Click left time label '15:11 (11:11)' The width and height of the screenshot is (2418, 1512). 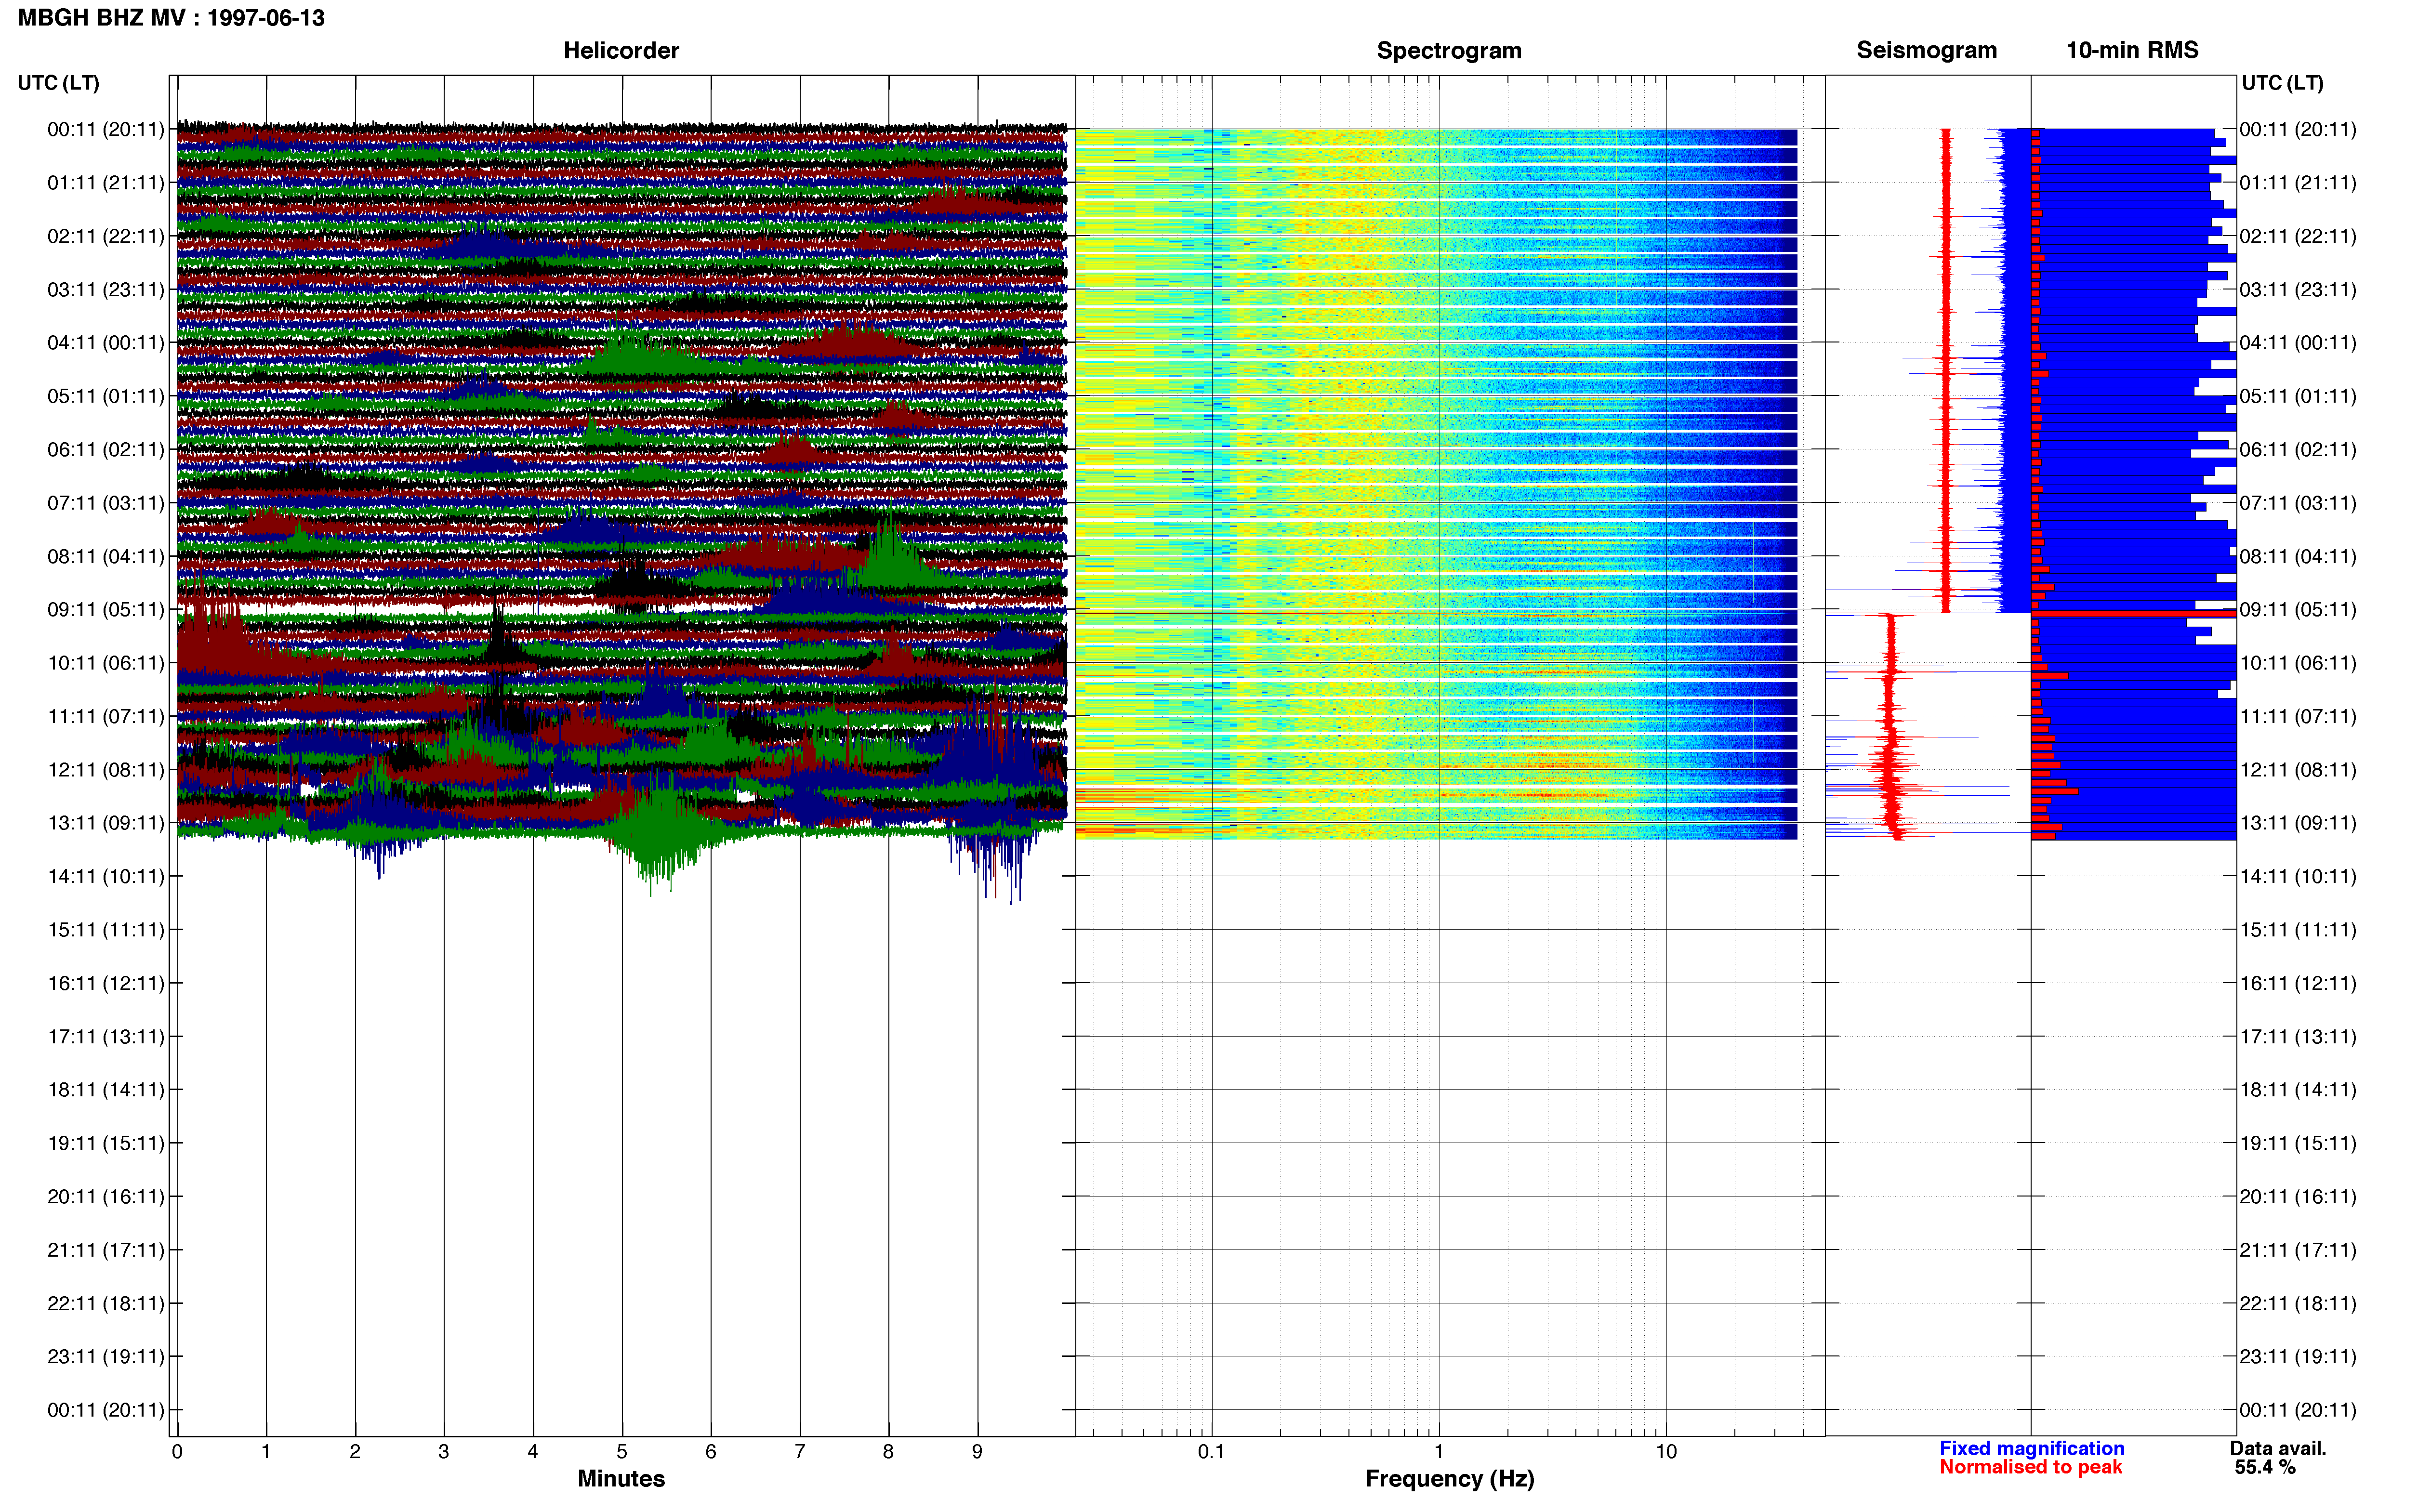(x=106, y=930)
